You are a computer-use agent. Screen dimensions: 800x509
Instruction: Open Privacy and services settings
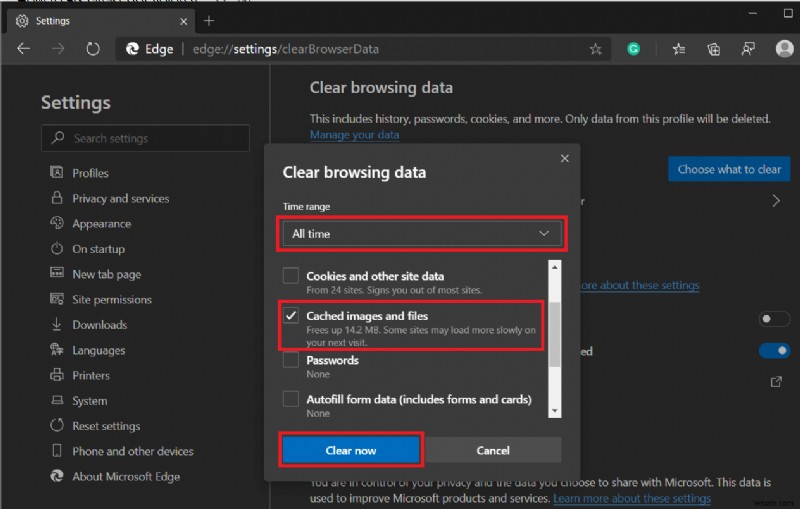121,198
